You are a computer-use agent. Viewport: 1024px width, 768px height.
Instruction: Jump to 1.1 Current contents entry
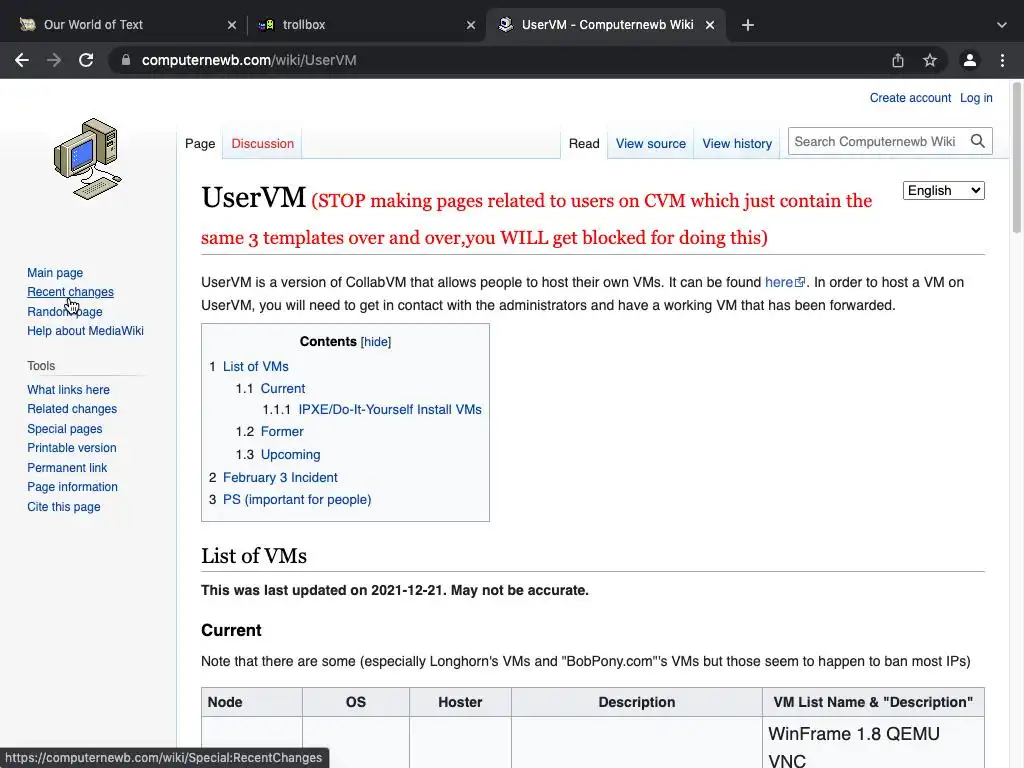283,389
